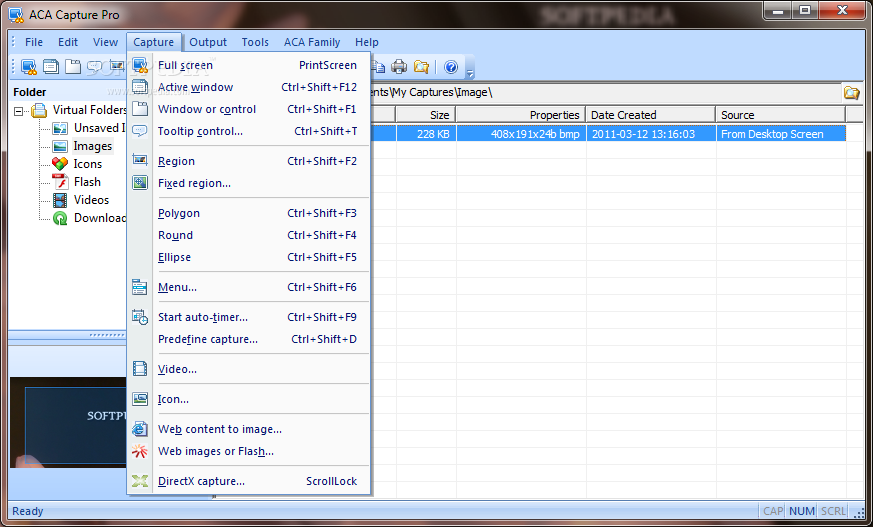Click the 408x191x24b bmp properties cell
The image size is (873, 527).
point(521,134)
